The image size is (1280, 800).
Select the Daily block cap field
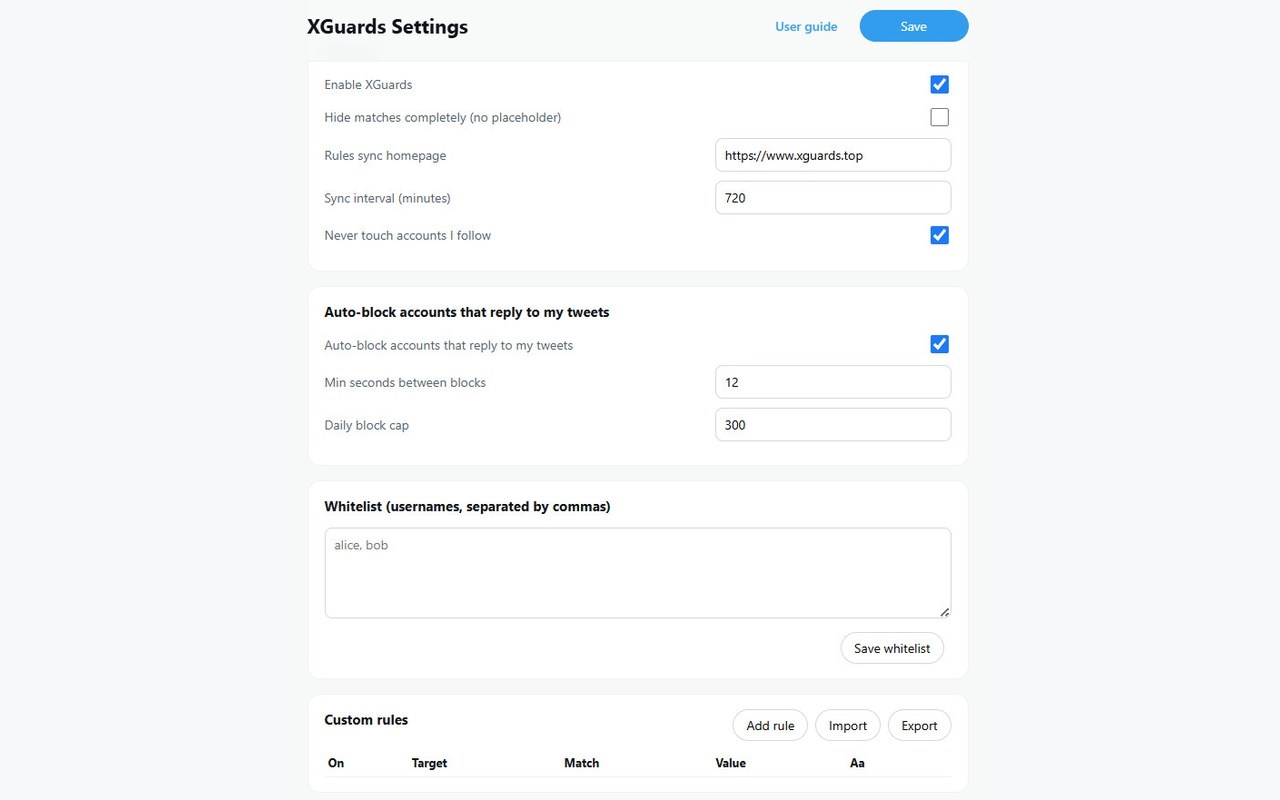[833, 424]
